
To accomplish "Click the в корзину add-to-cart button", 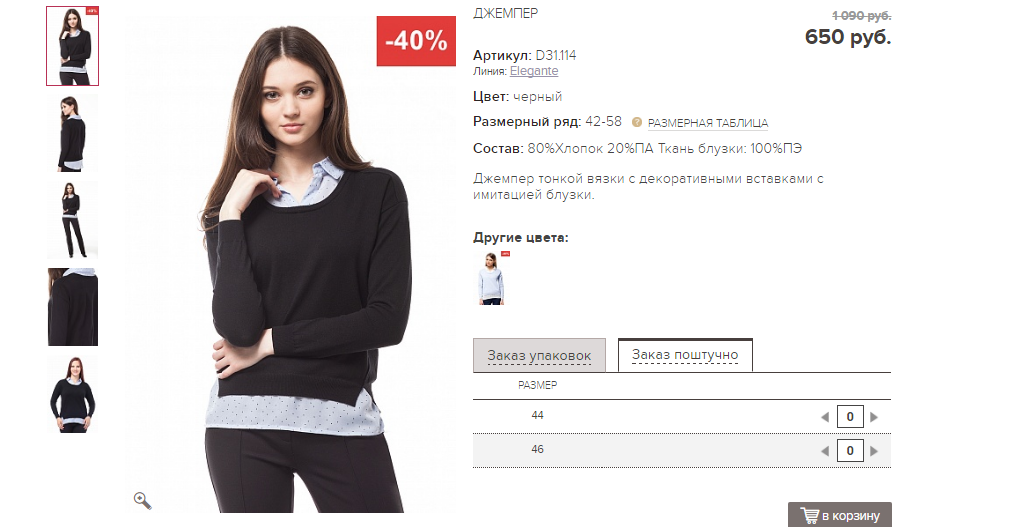I will pos(840,515).
